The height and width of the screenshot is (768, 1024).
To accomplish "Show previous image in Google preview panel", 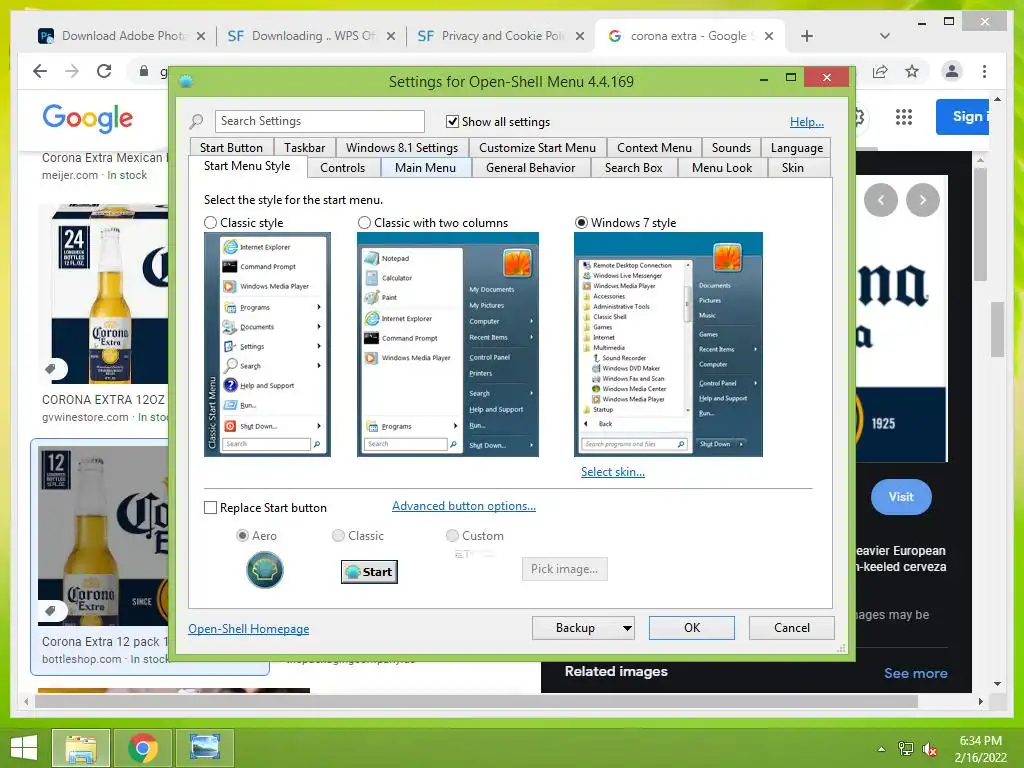I will tap(880, 200).
